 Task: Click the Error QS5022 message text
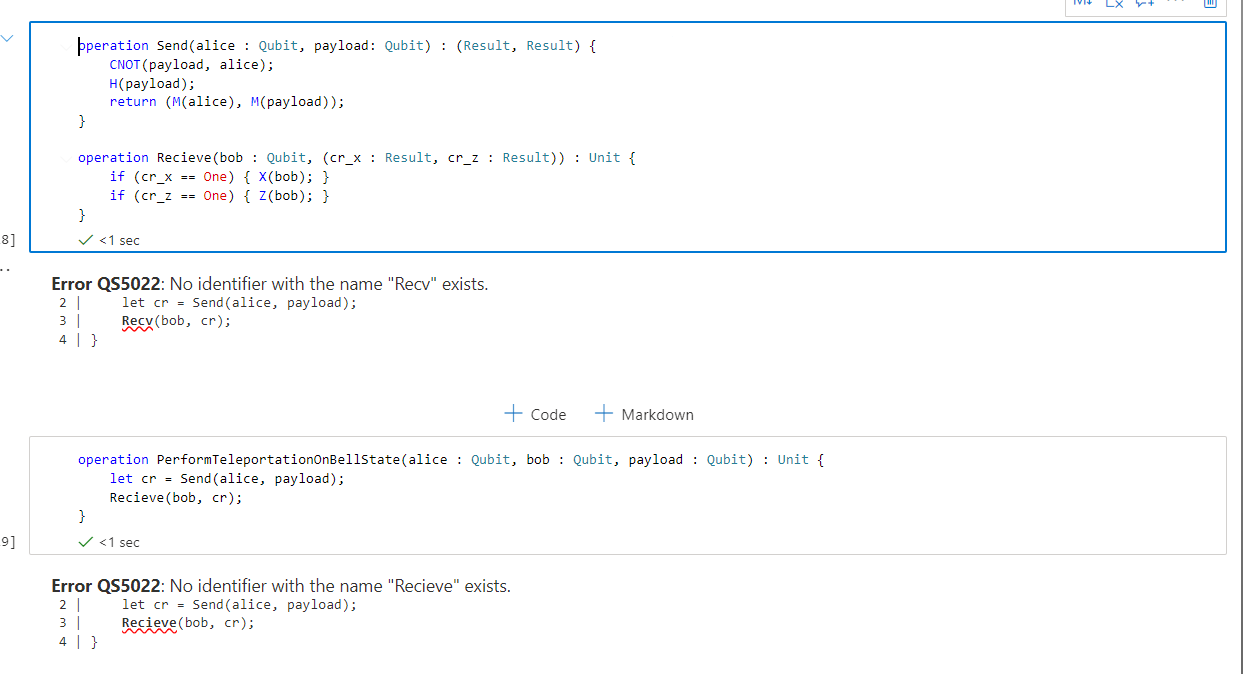270,284
